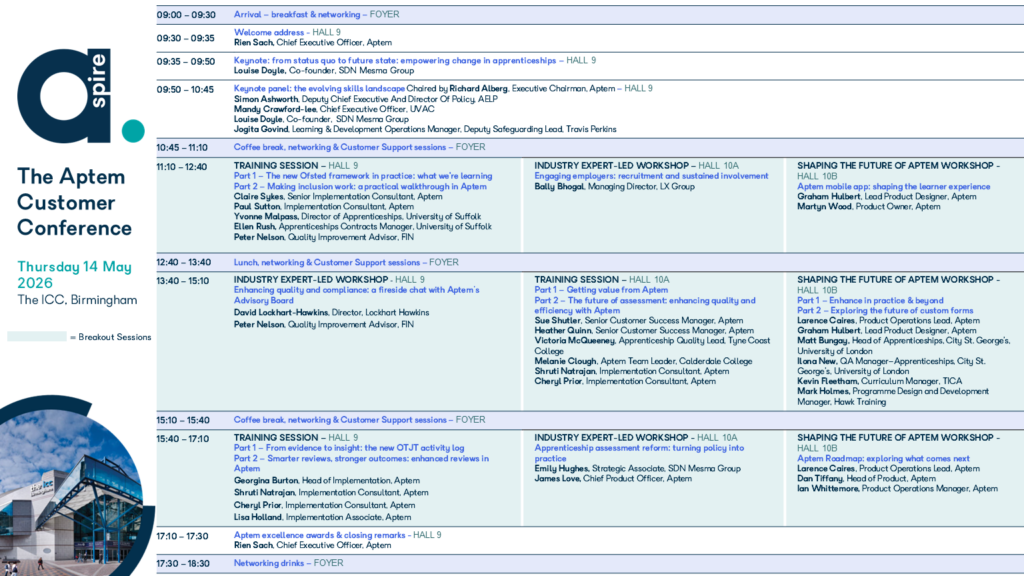Click speaker 'Claire Sykes, Senior Implementation Consultant'
This screenshot has width=1024, height=576.
[338, 196]
